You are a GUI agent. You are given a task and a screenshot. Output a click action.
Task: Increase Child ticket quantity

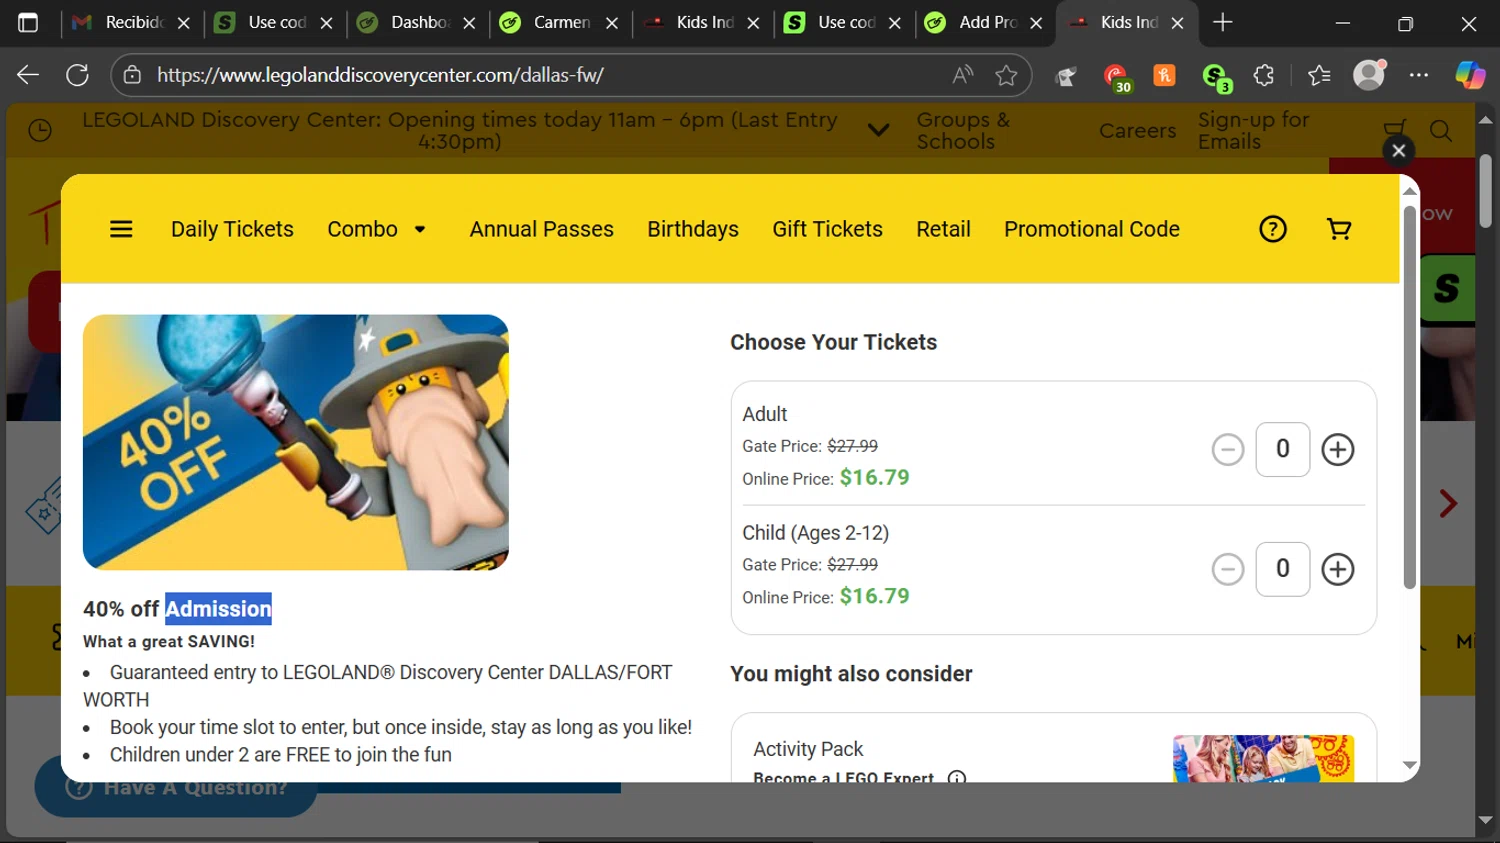(x=1338, y=569)
